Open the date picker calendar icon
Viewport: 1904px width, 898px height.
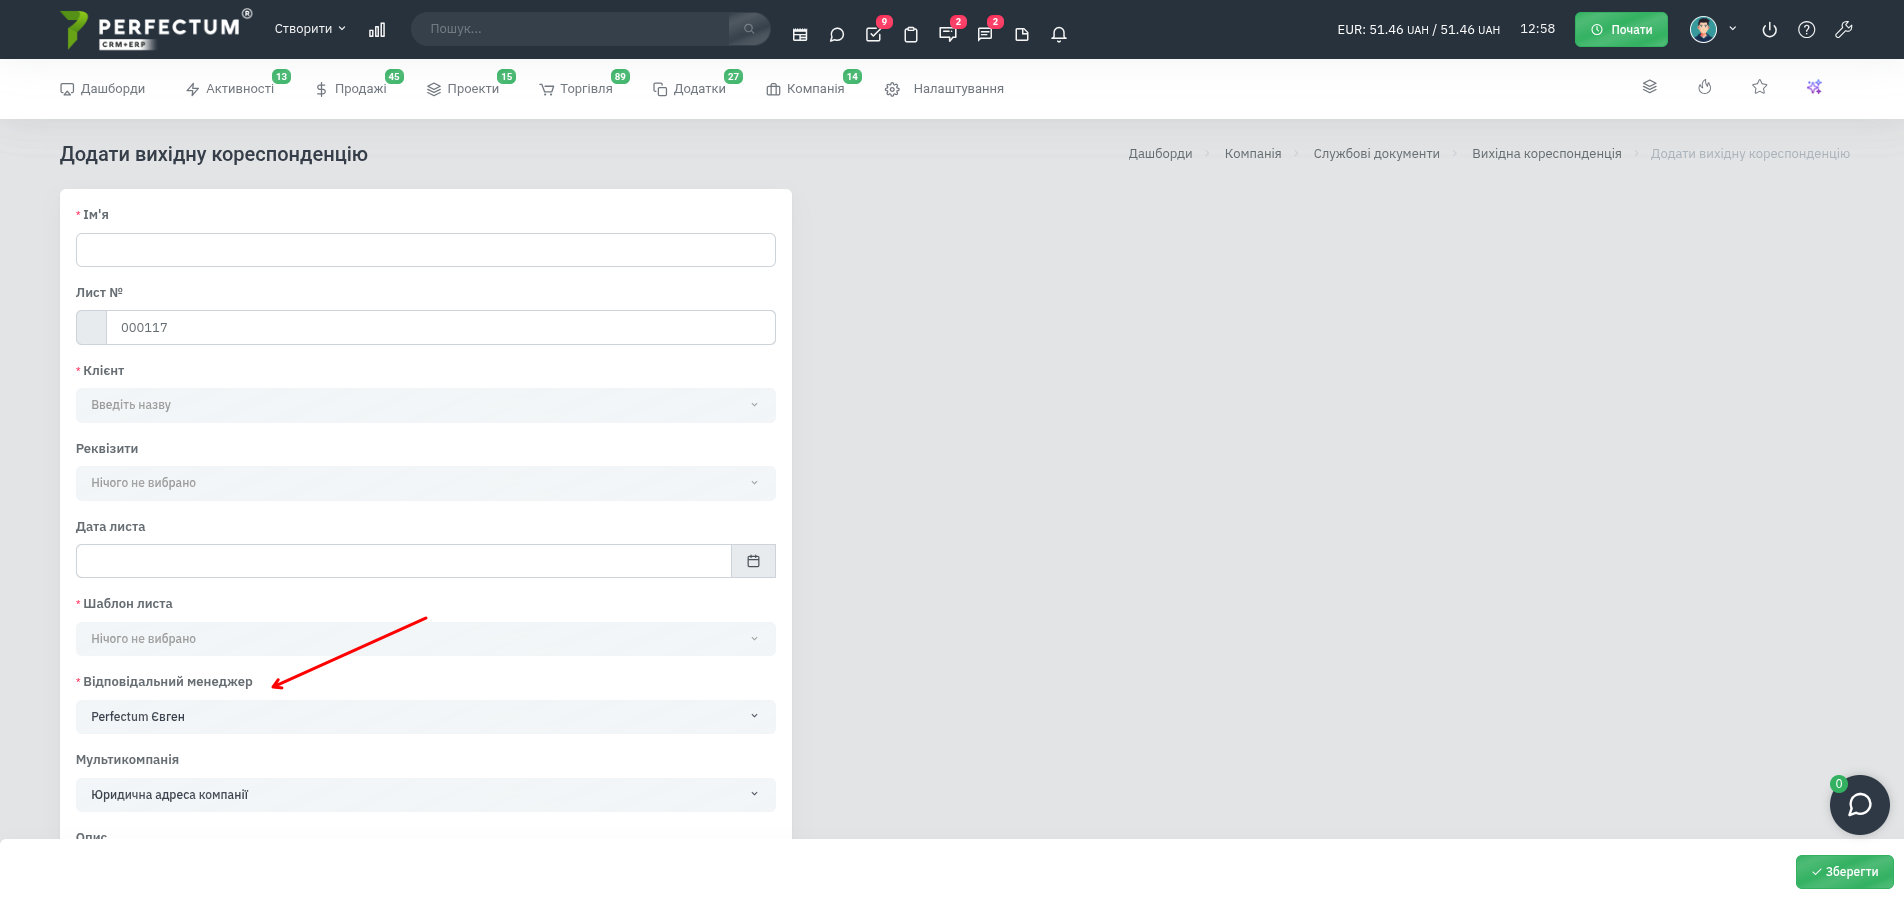(754, 561)
